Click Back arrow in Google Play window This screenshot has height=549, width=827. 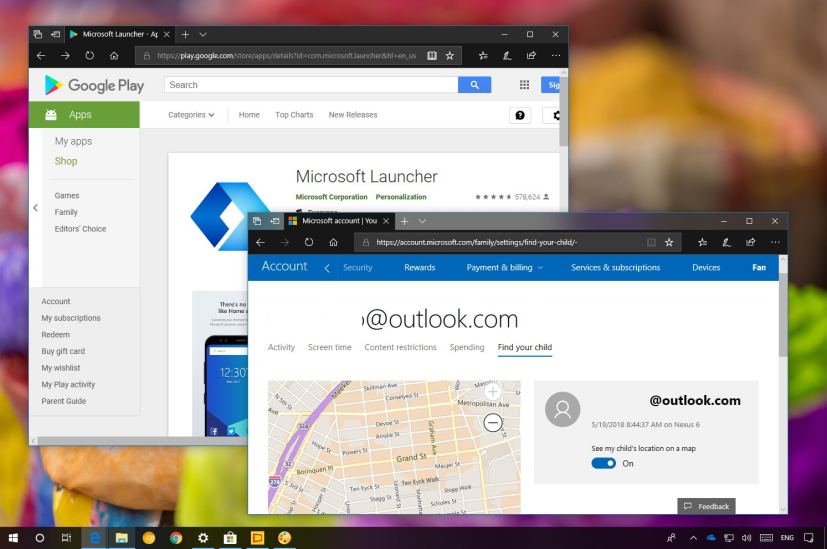[41, 55]
